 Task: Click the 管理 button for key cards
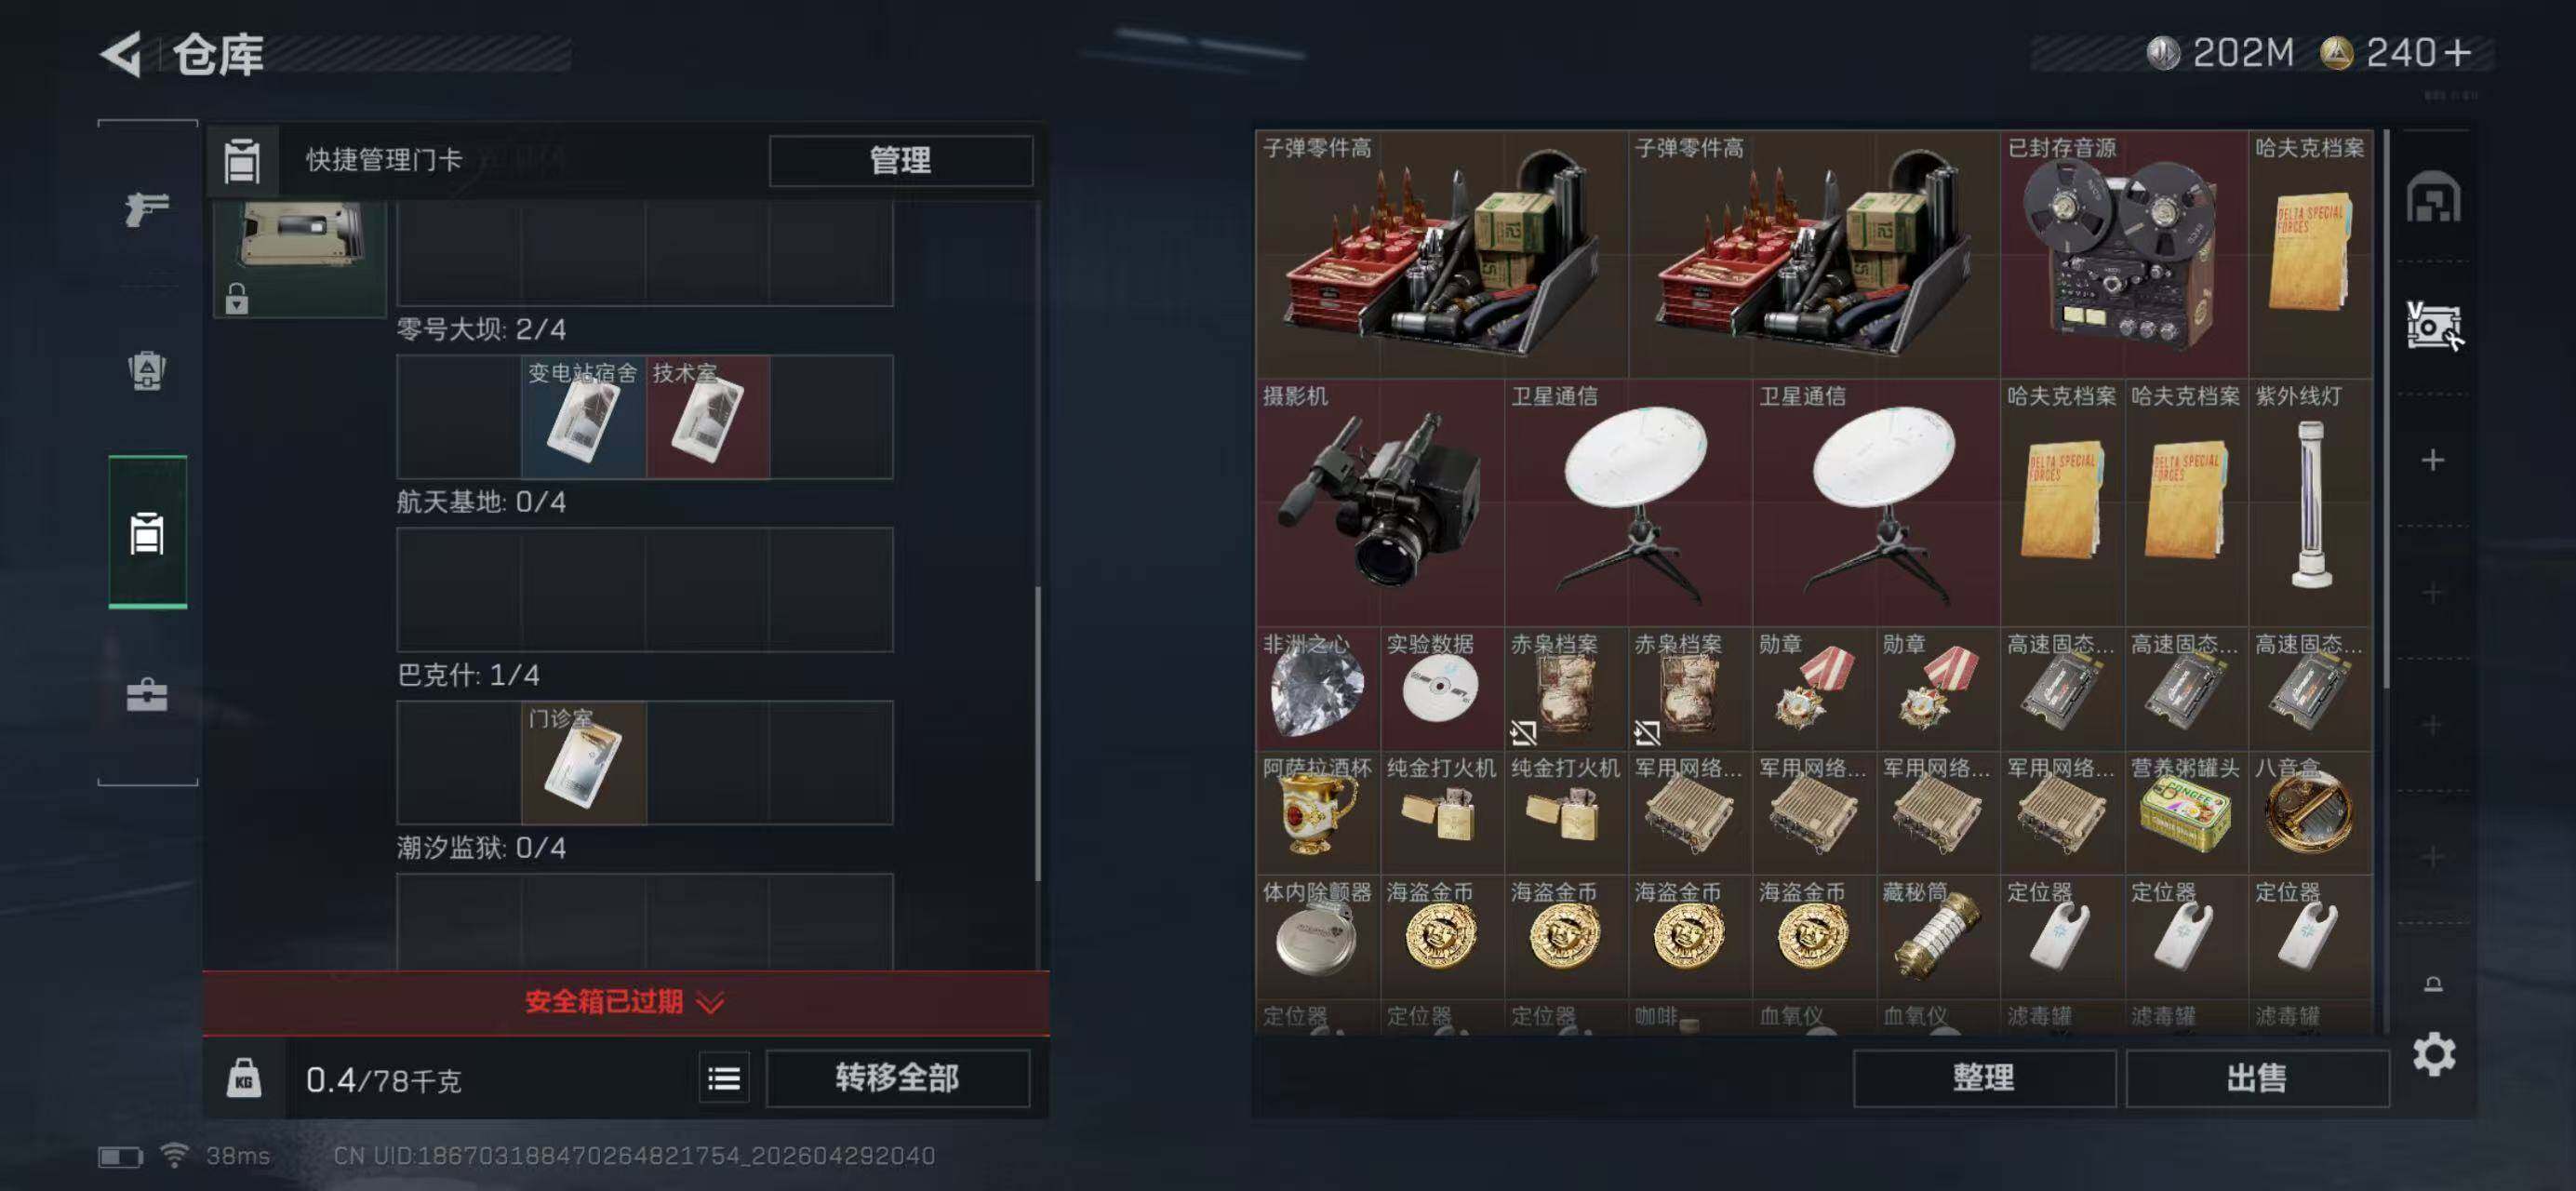pos(900,161)
